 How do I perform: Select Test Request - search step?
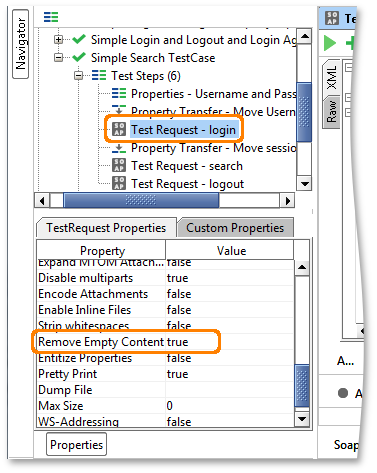187,166
